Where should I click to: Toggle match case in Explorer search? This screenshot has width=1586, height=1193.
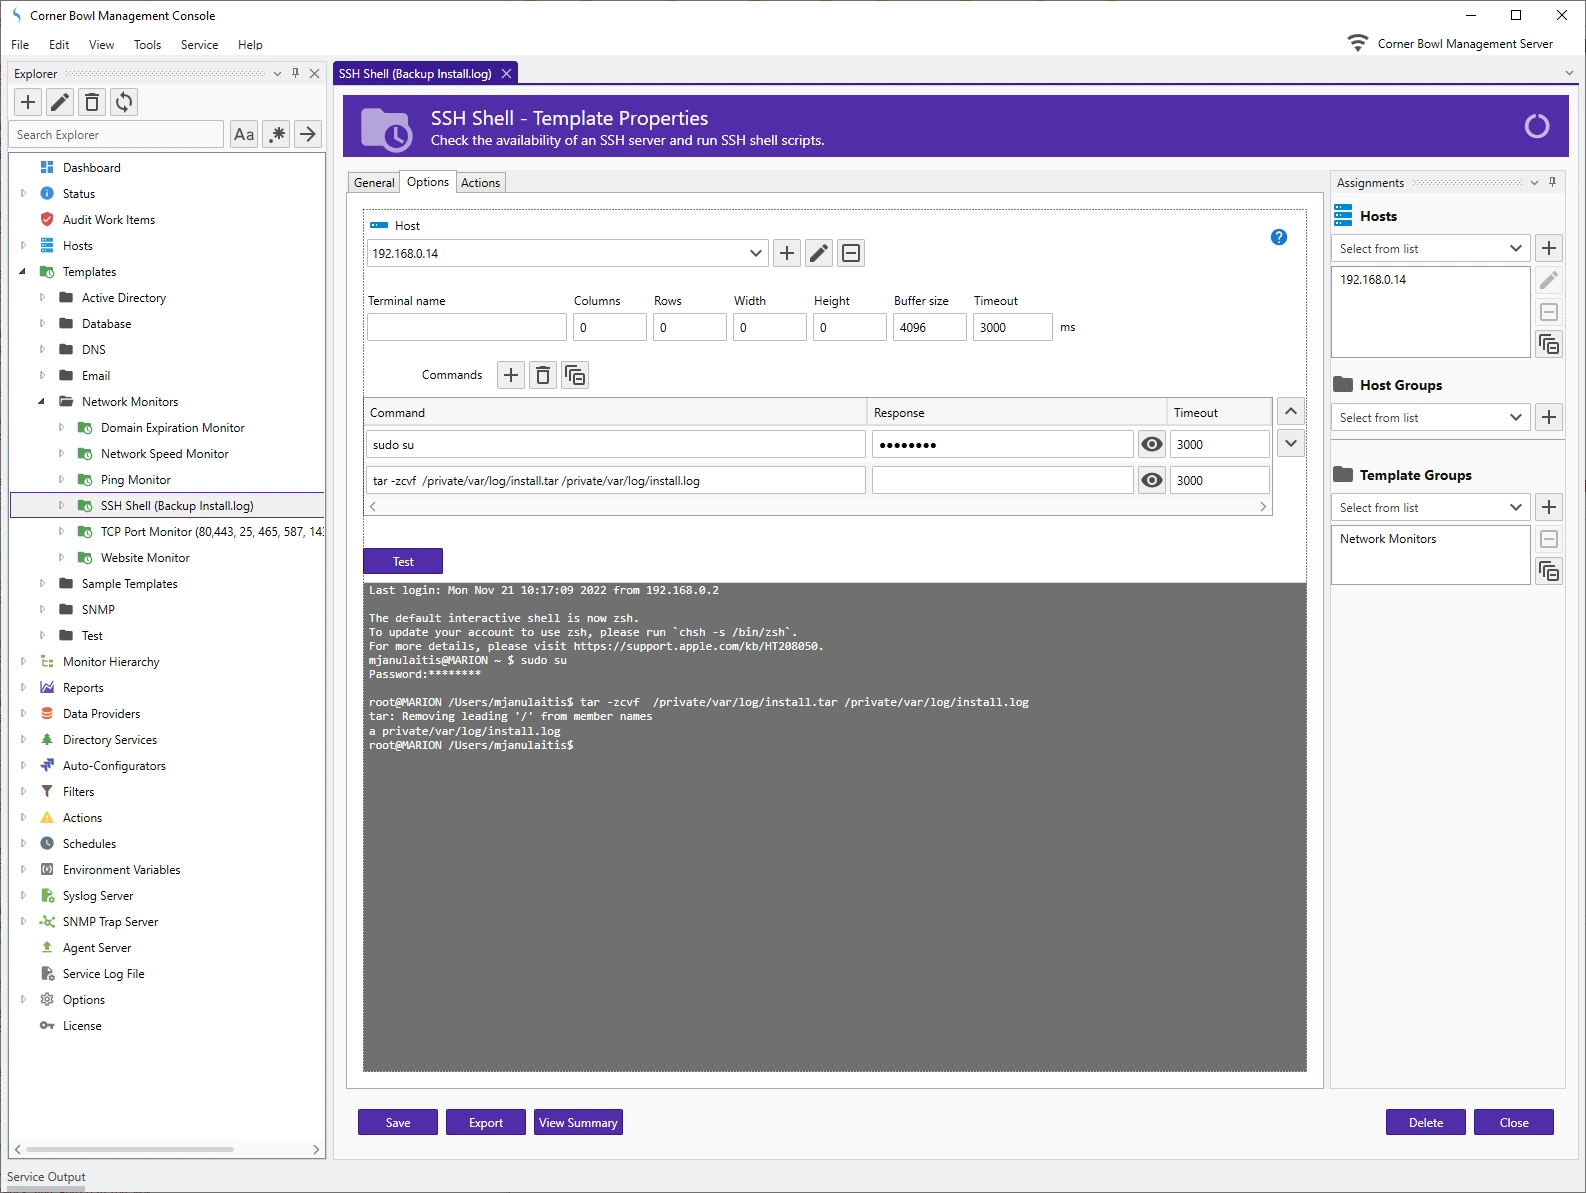pyautogui.click(x=244, y=134)
